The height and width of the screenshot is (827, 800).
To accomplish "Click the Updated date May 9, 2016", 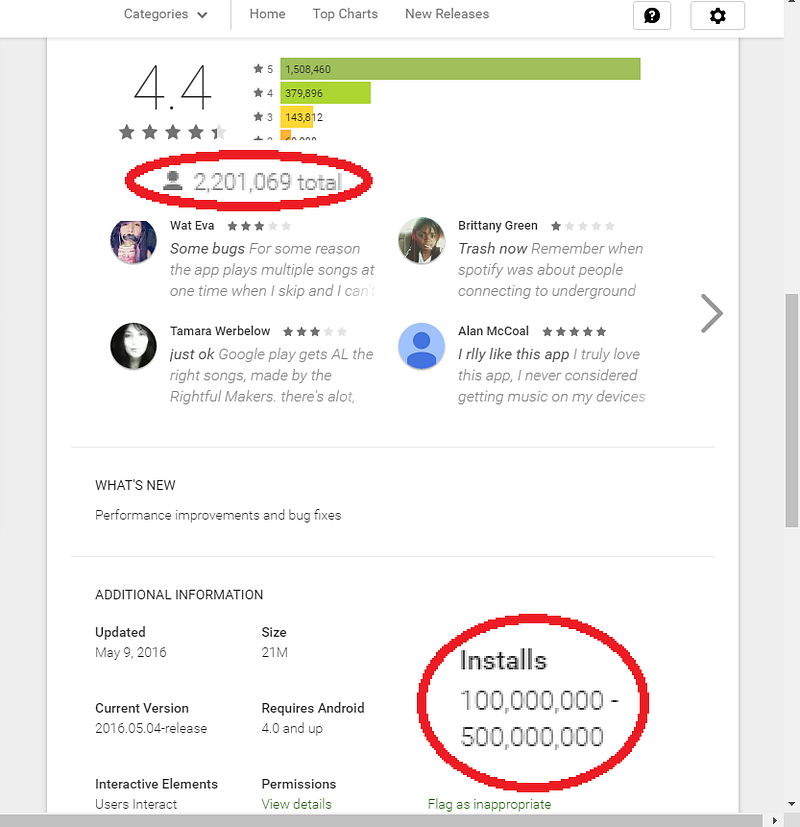I will (x=131, y=652).
